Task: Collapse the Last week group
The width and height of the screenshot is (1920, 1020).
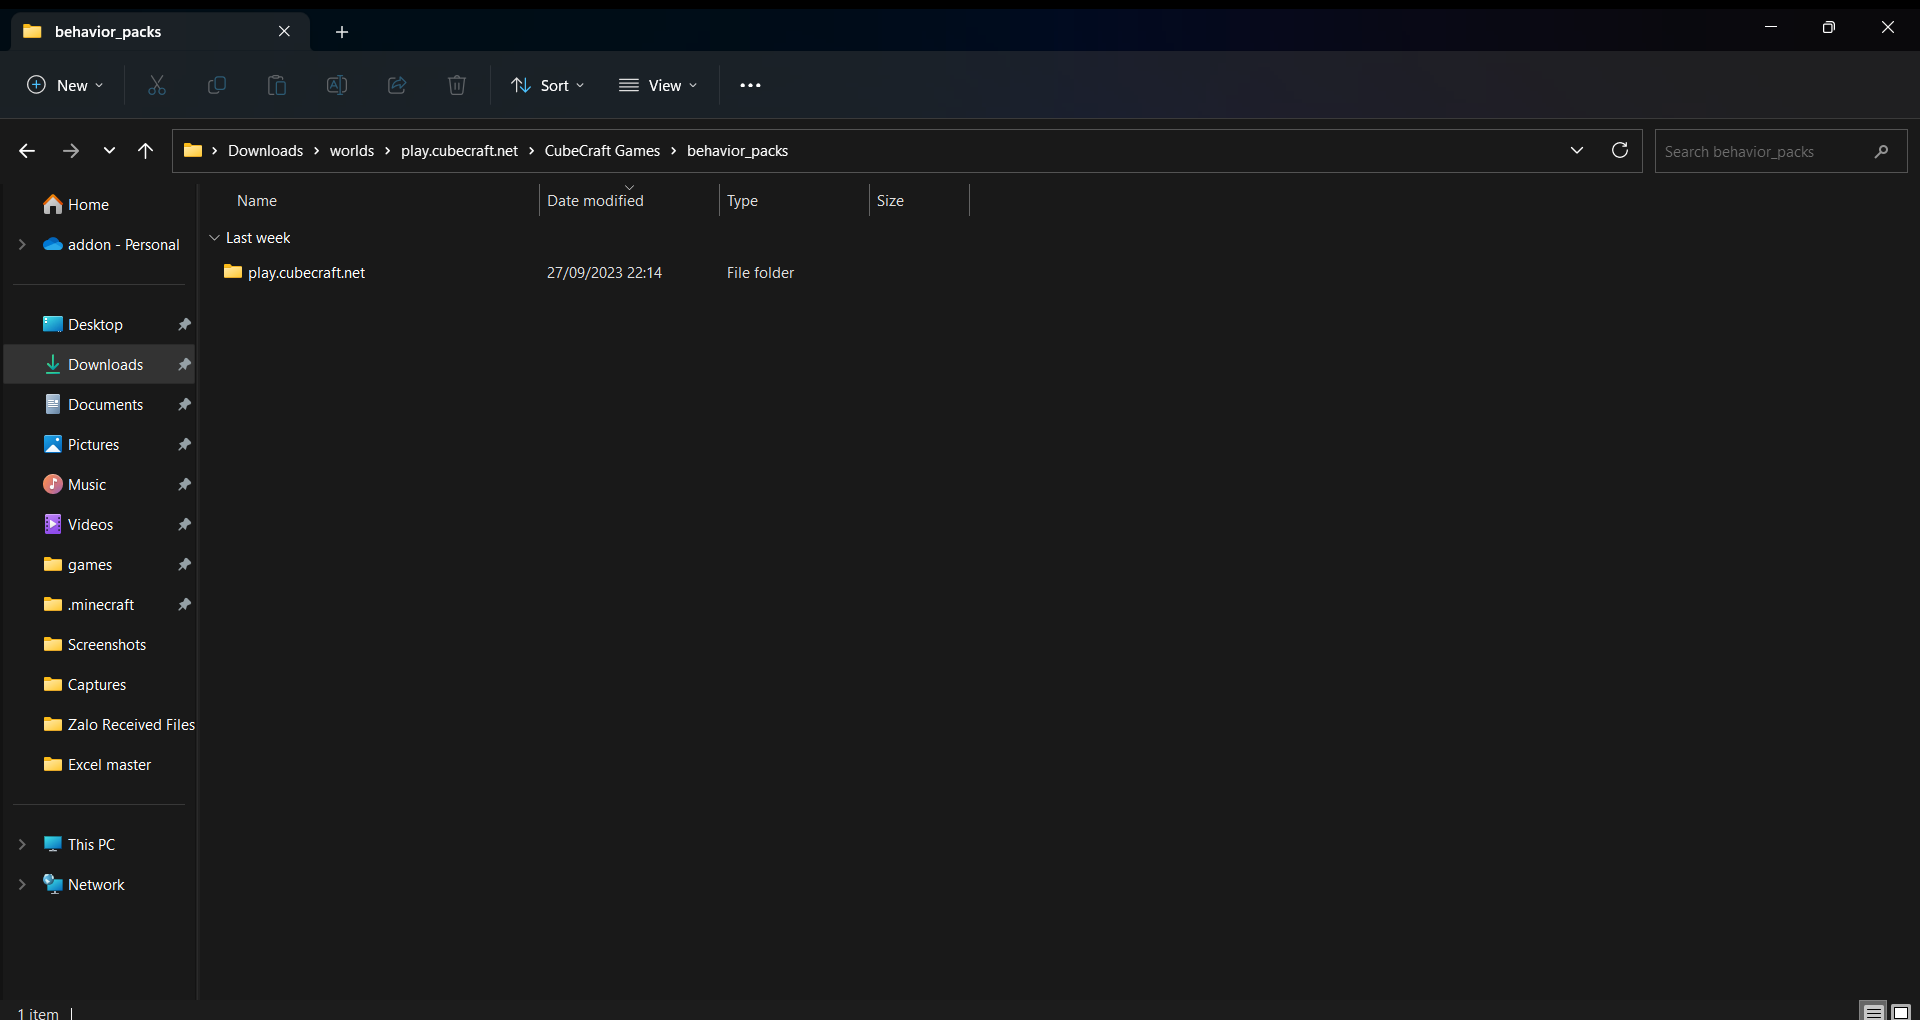Action: click(215, 238)
